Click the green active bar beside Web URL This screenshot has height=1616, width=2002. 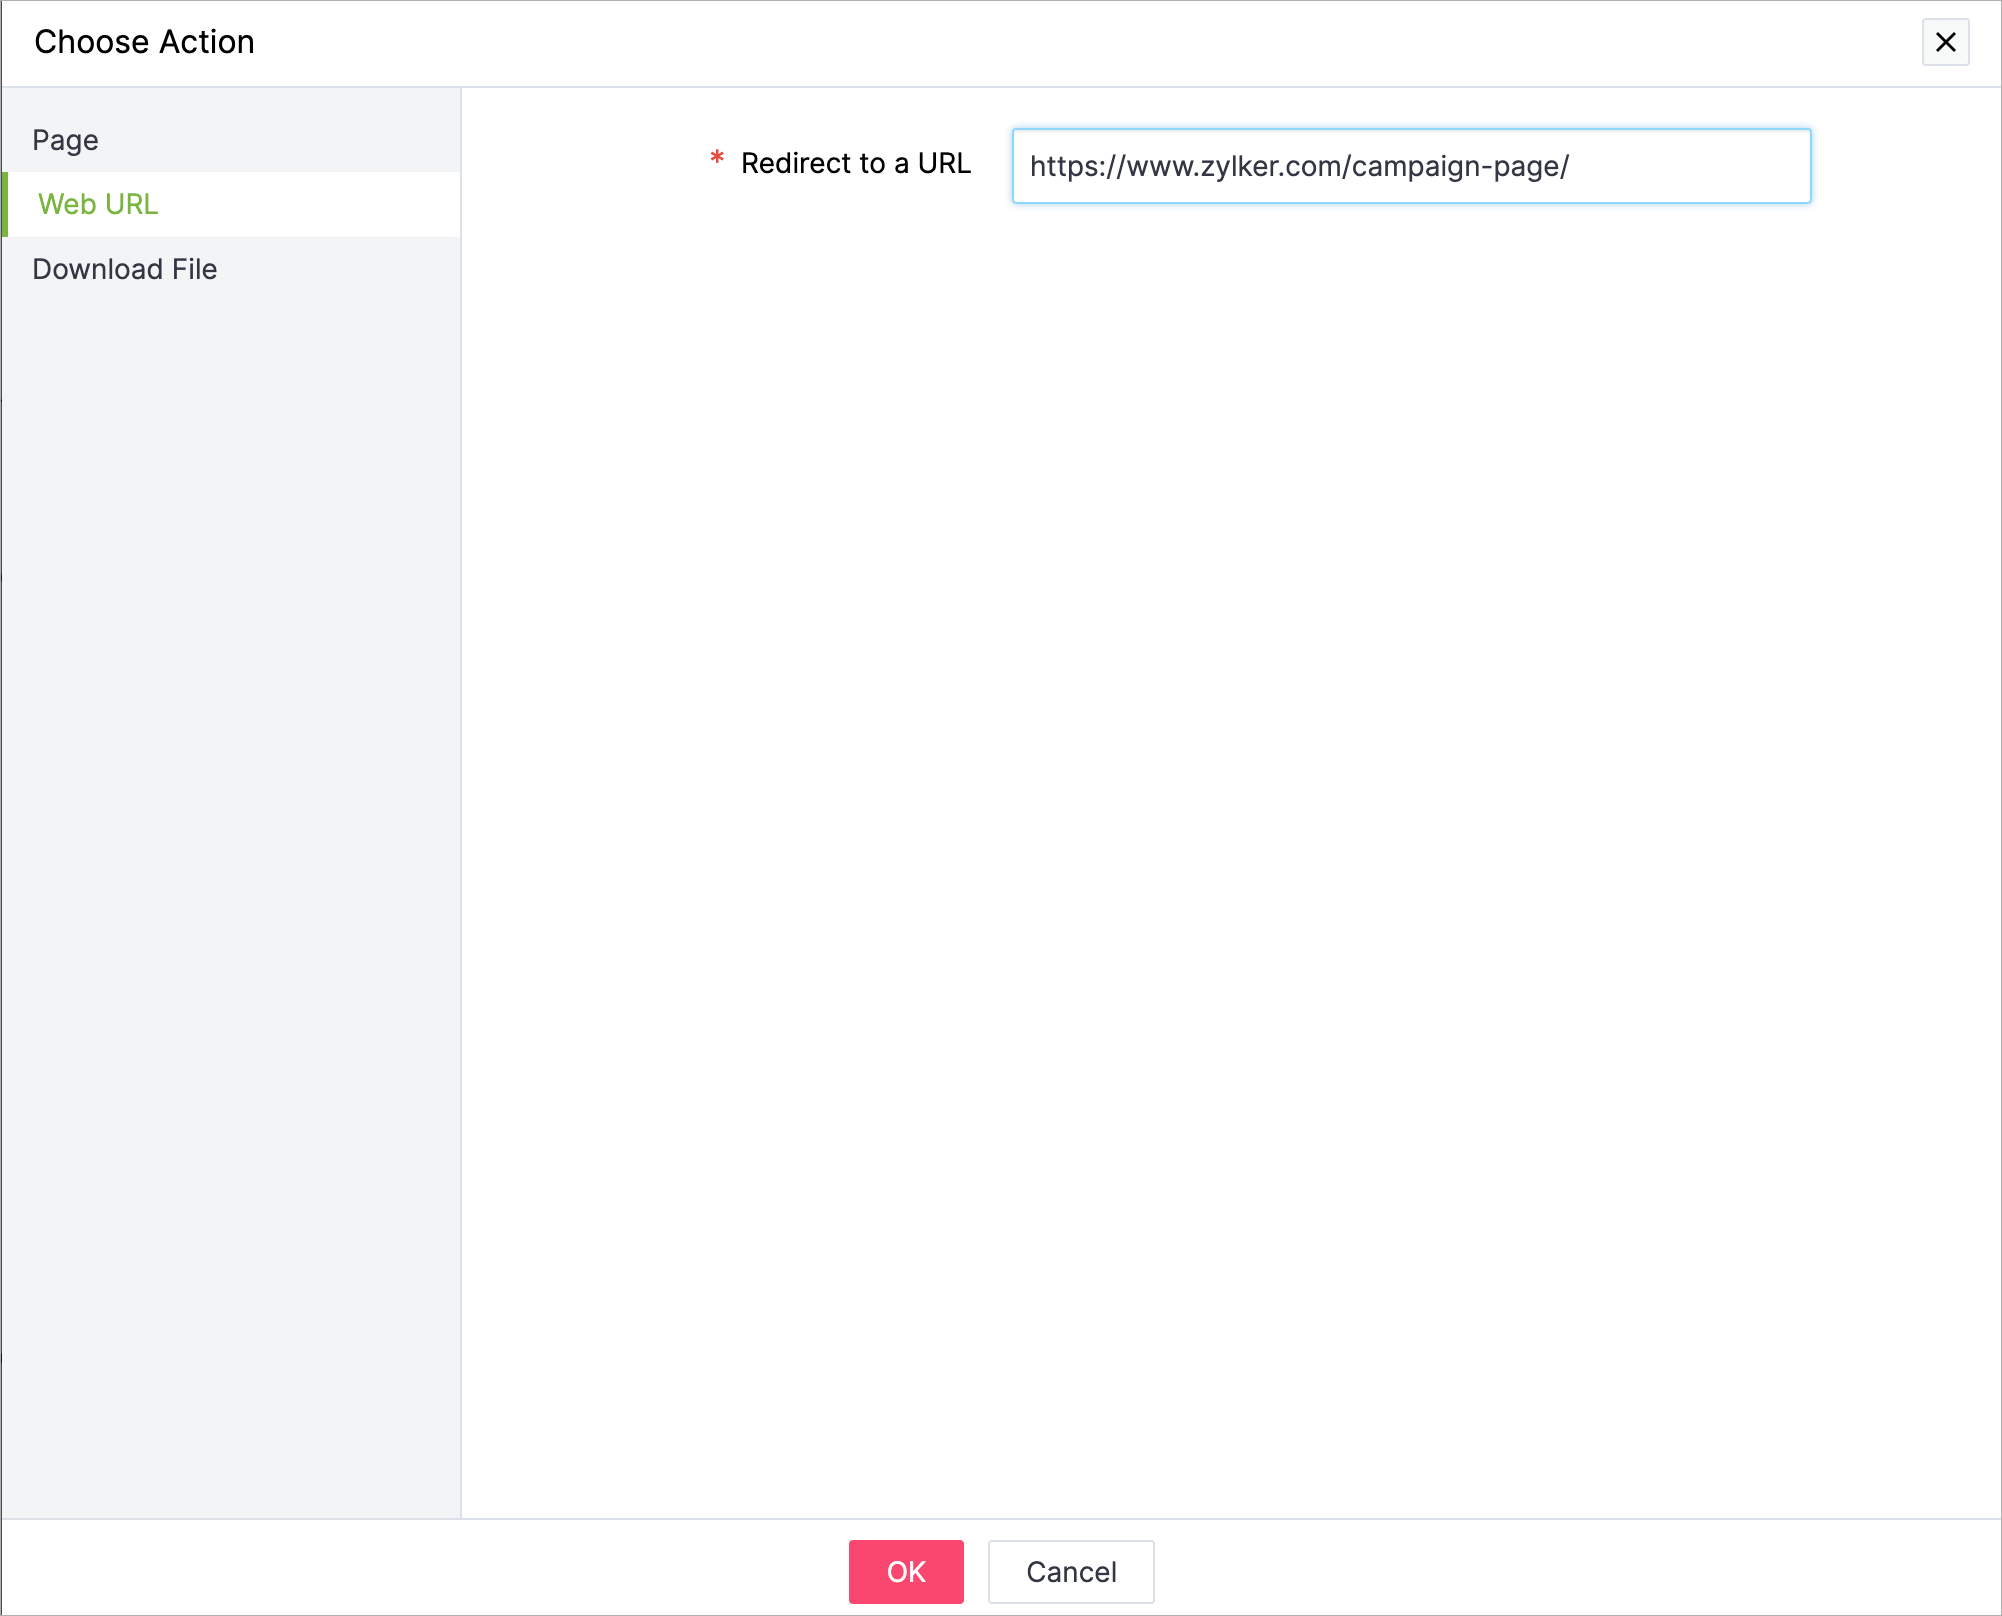[5, 204]
